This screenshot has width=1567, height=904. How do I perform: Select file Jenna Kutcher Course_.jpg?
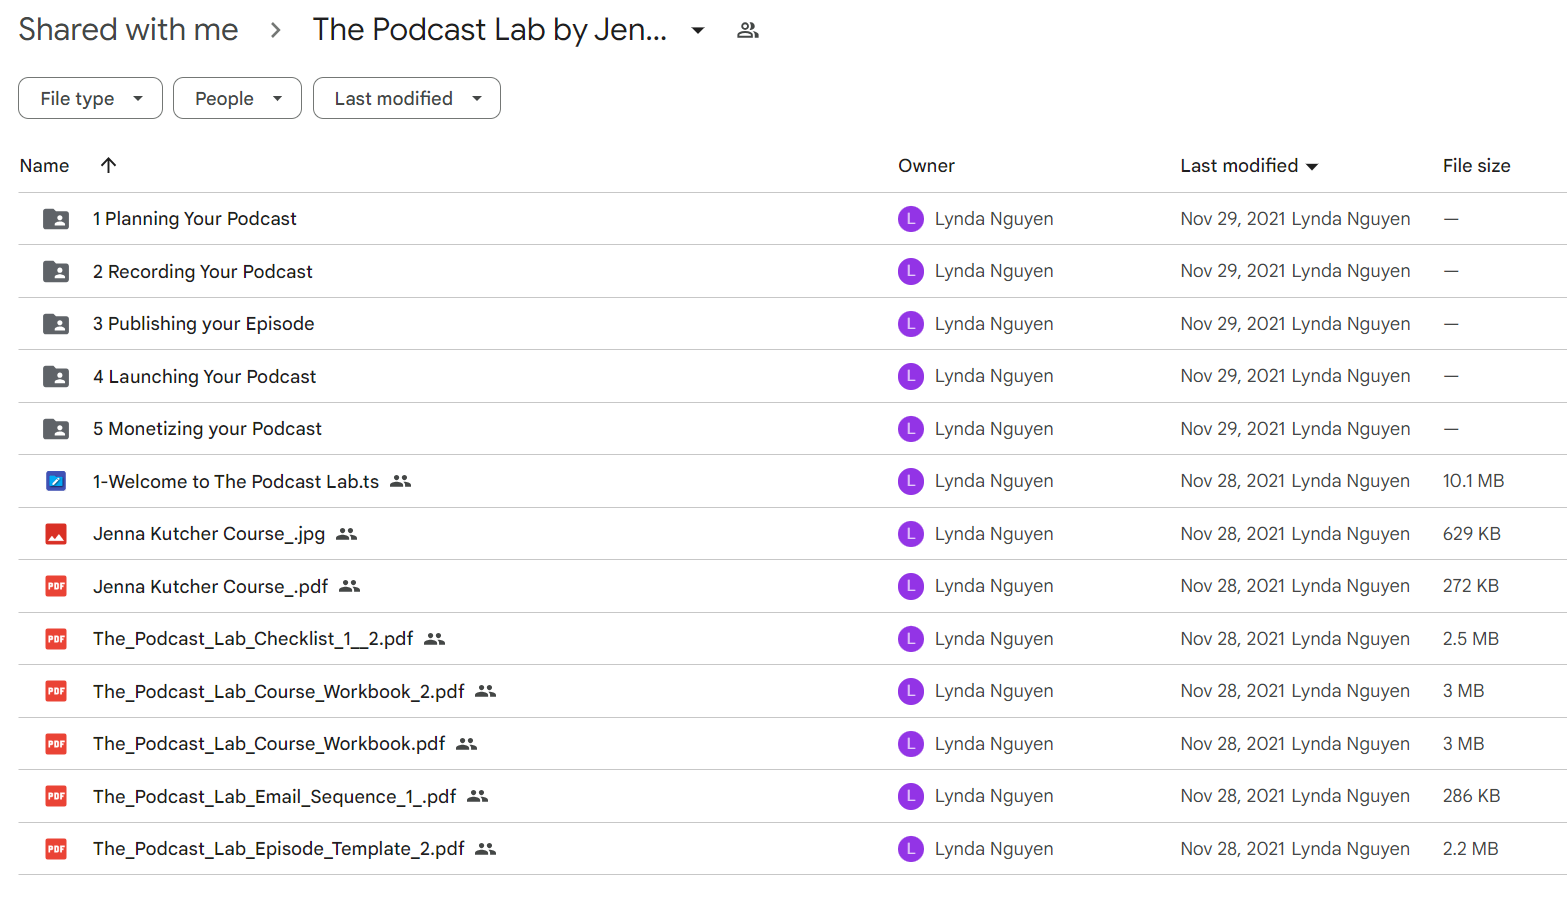tap(209, 534)
